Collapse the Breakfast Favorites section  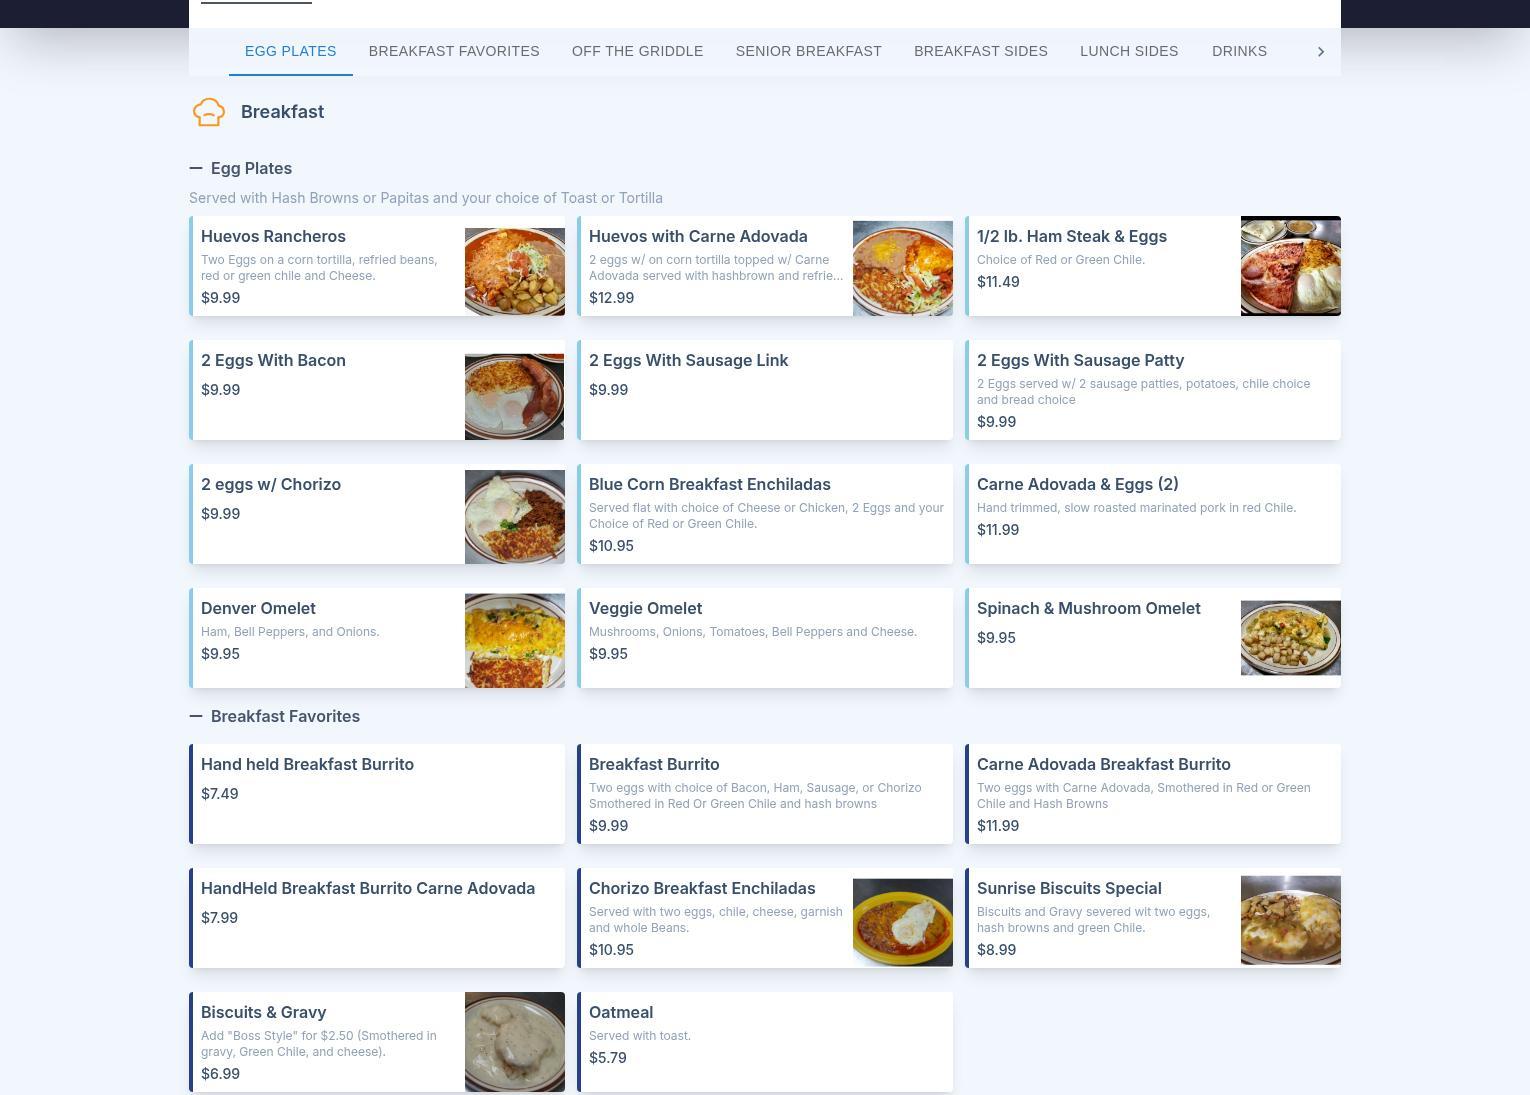point(196,717)
